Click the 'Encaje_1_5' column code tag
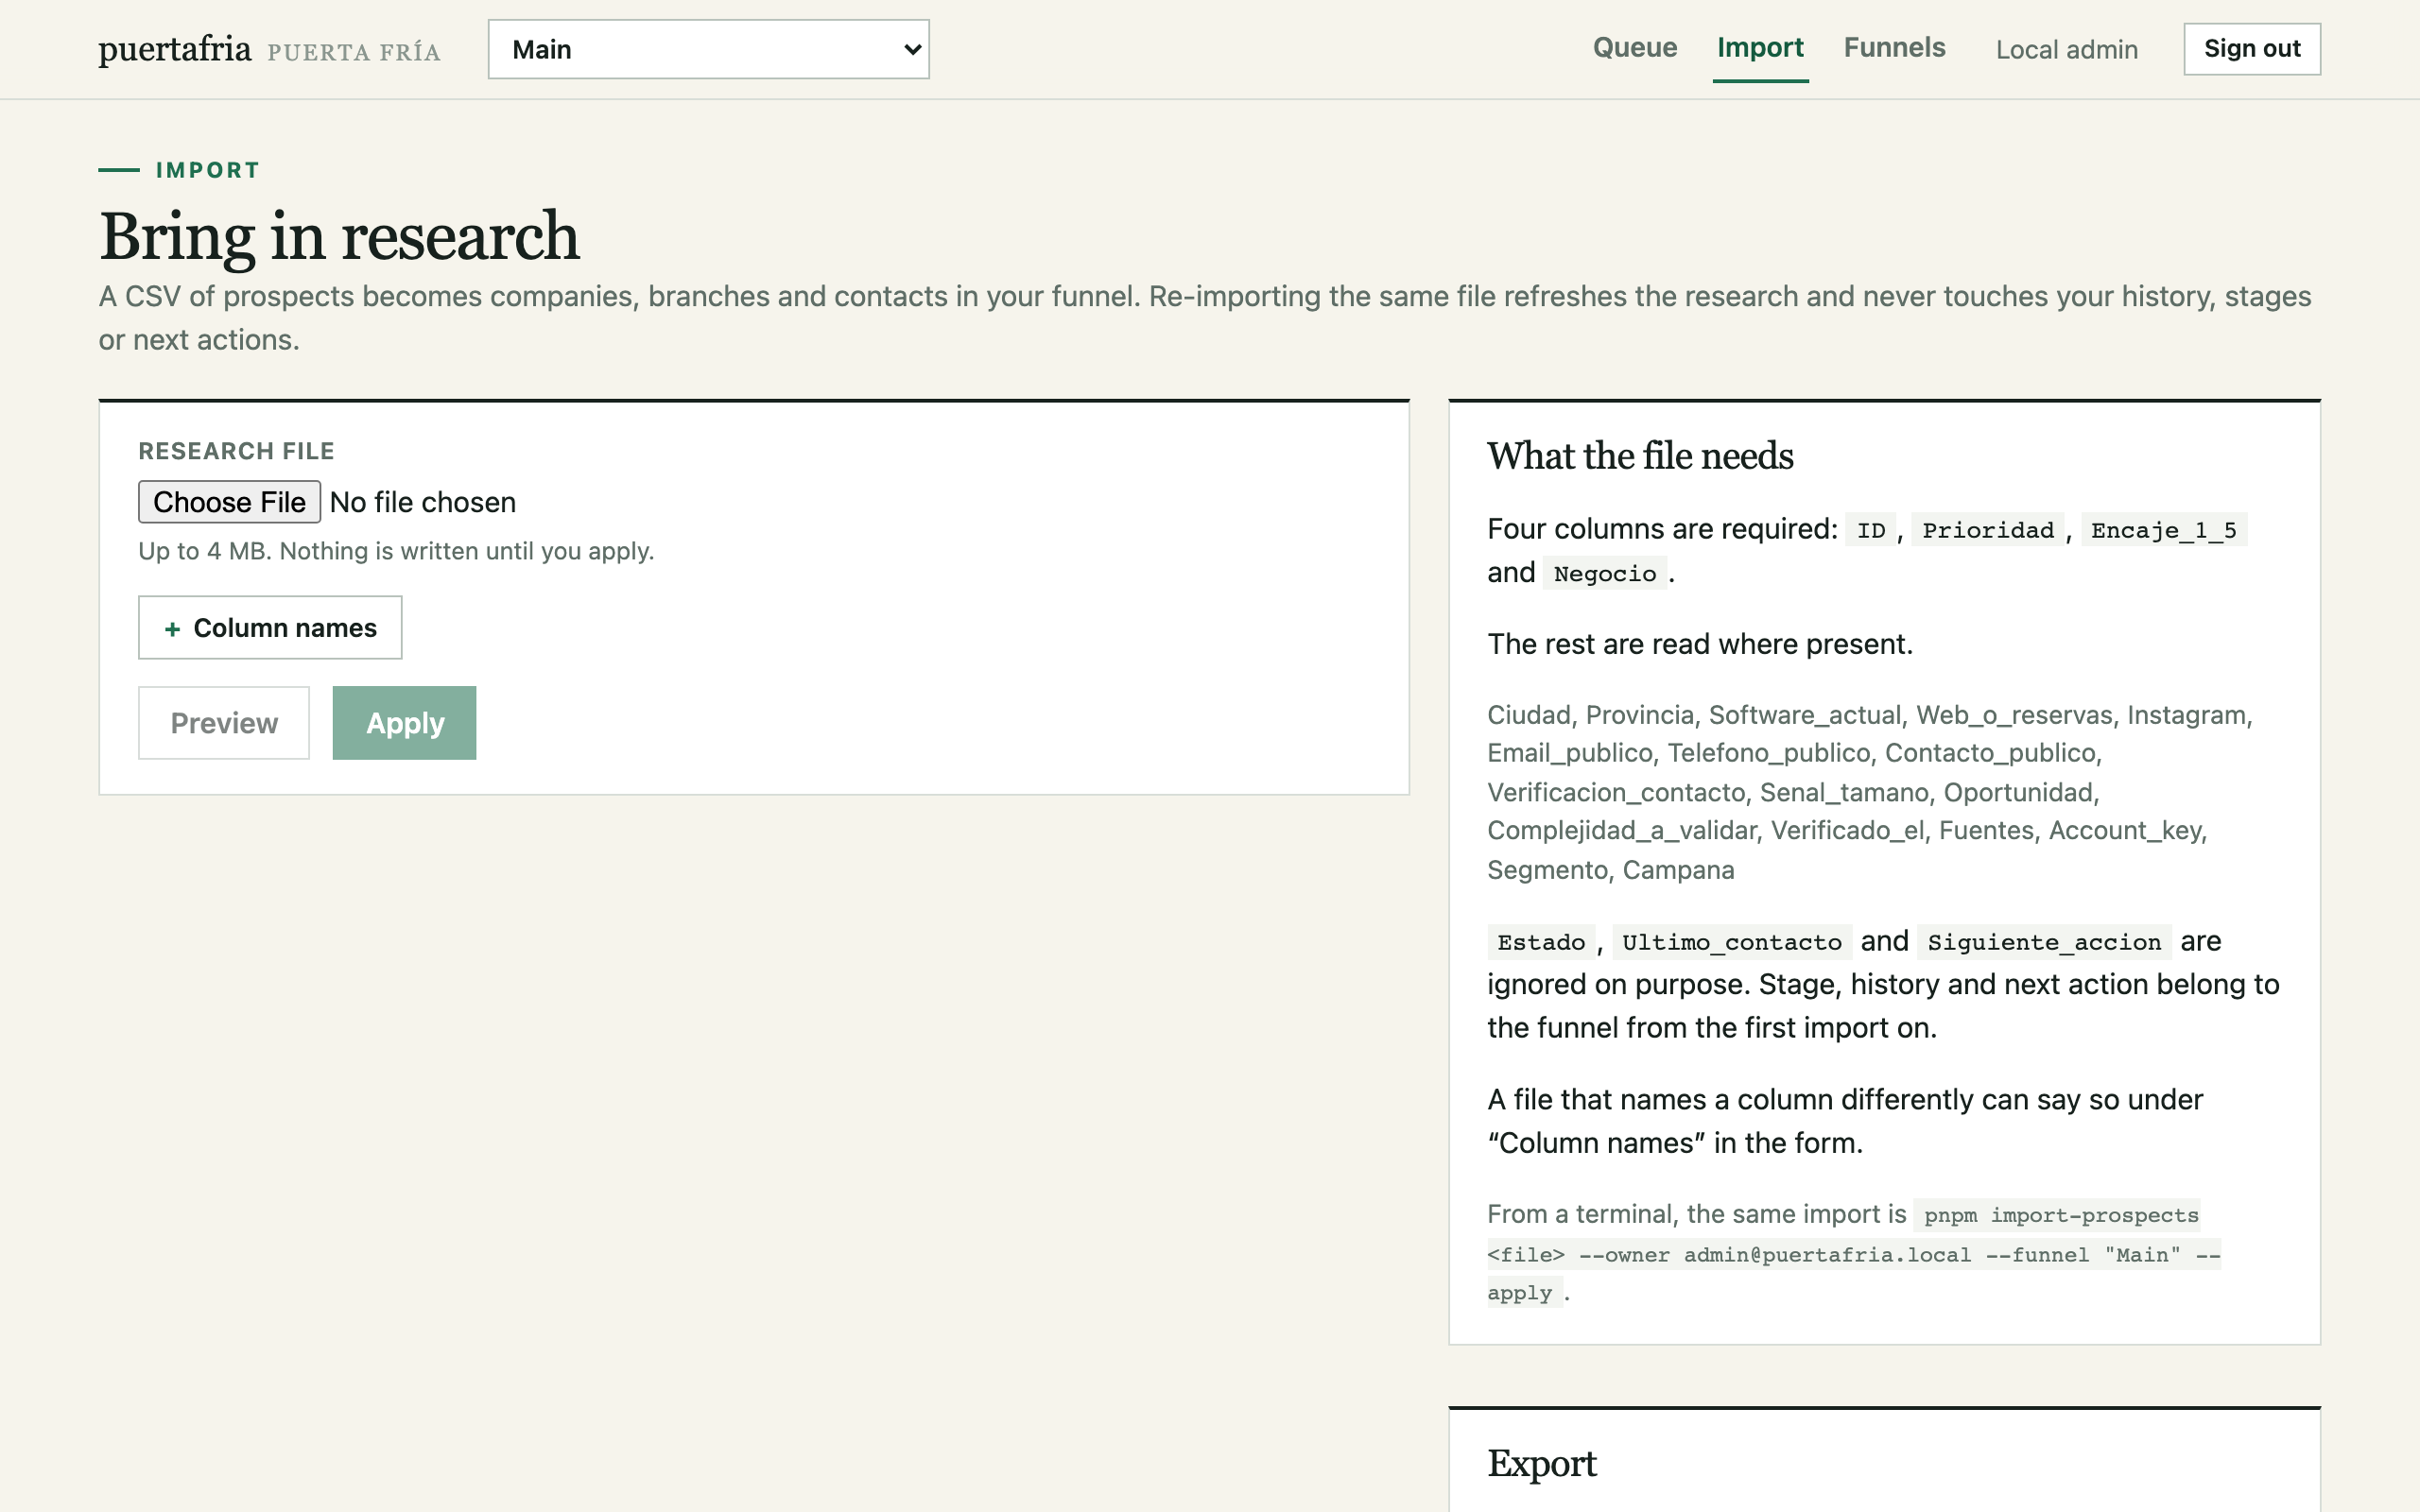2420x1512 pixels. click(x=2164, y=530)
